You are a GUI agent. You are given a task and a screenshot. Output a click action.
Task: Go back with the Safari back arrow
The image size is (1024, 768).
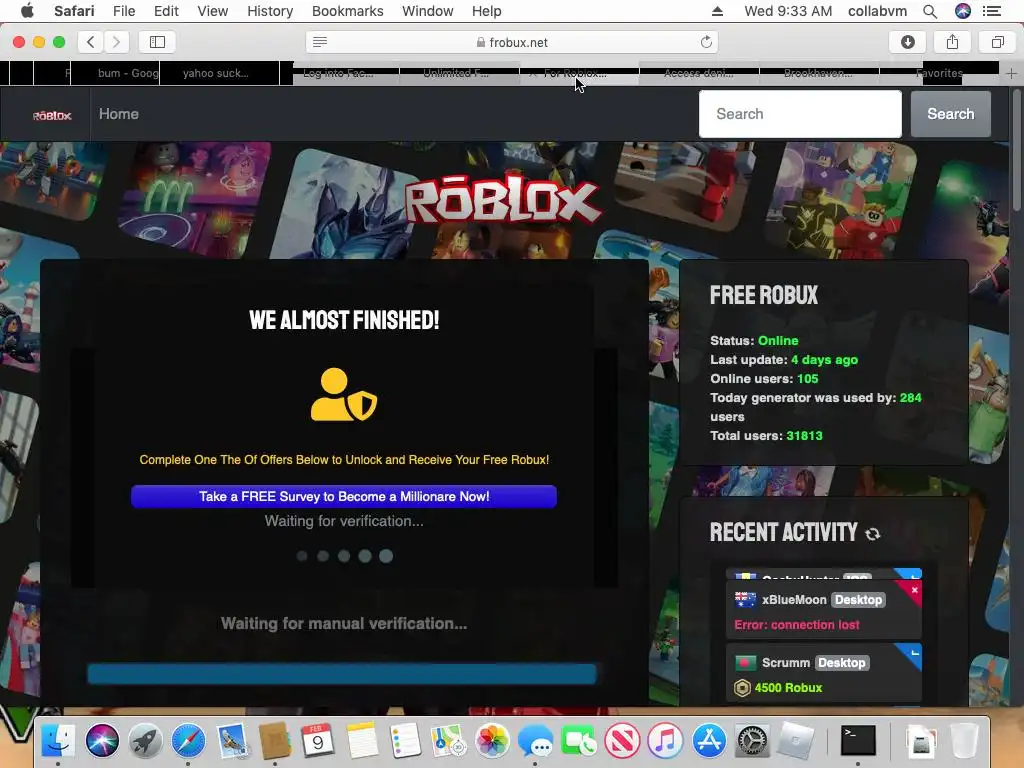pos(91,42)
